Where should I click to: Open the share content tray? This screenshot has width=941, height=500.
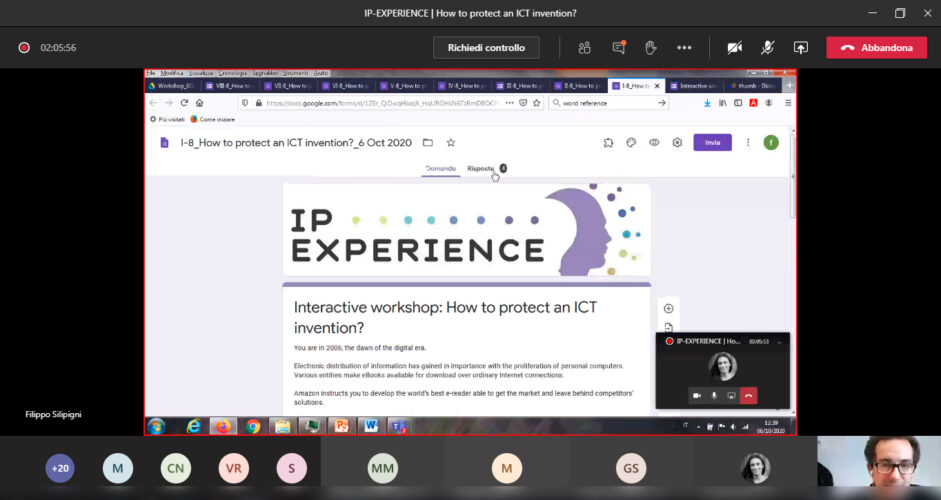click(x=801, y=48)
